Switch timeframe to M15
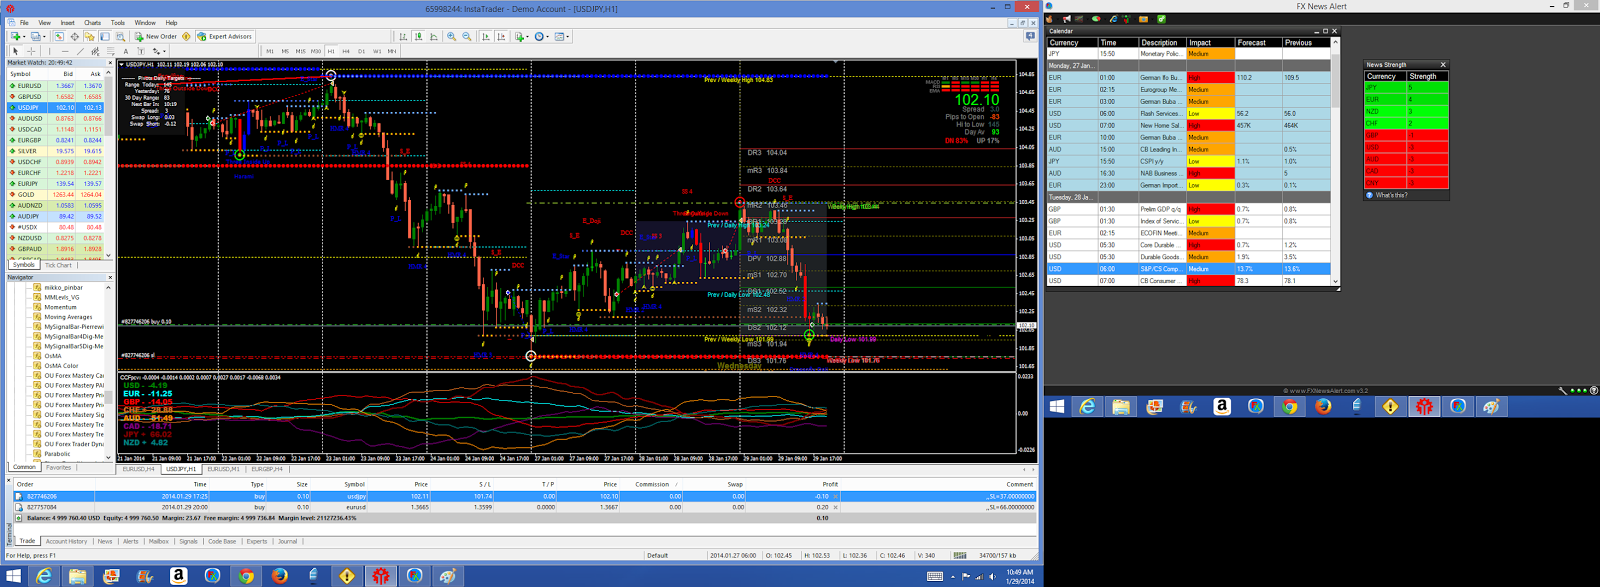This screenshot has height=587, width=1600. coord(301,51)
